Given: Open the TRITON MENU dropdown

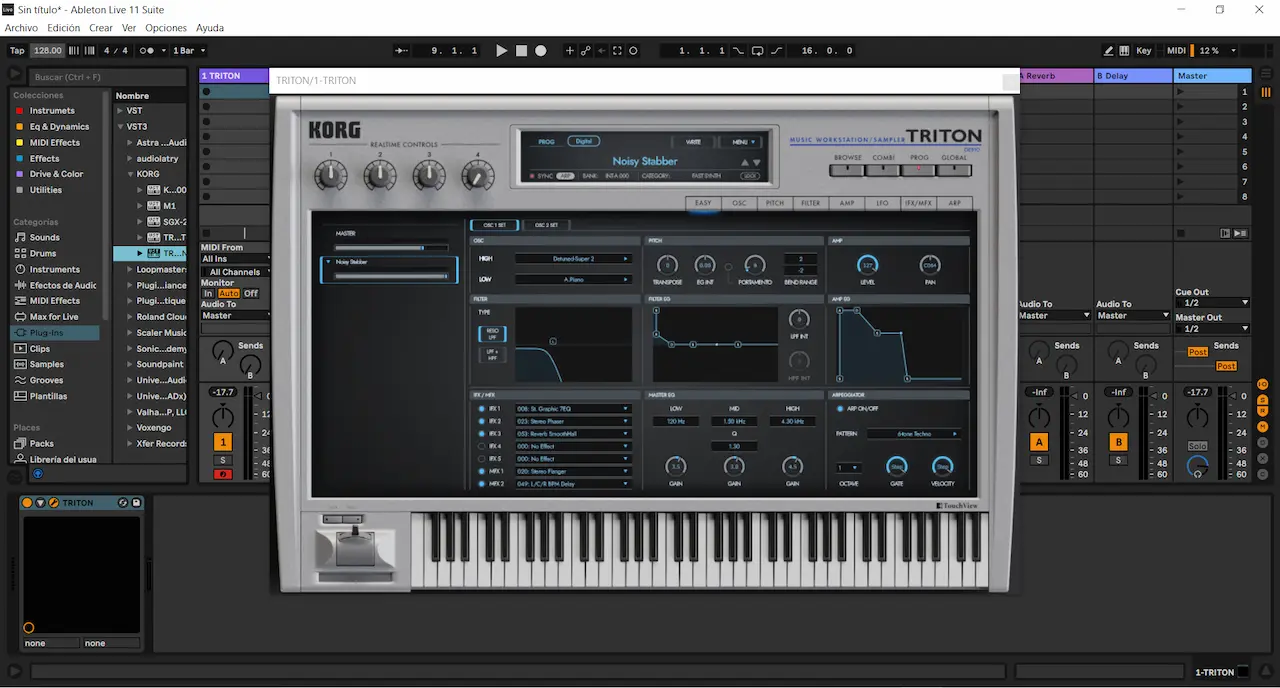Looking at the screenshot, I should pos(741,142).
